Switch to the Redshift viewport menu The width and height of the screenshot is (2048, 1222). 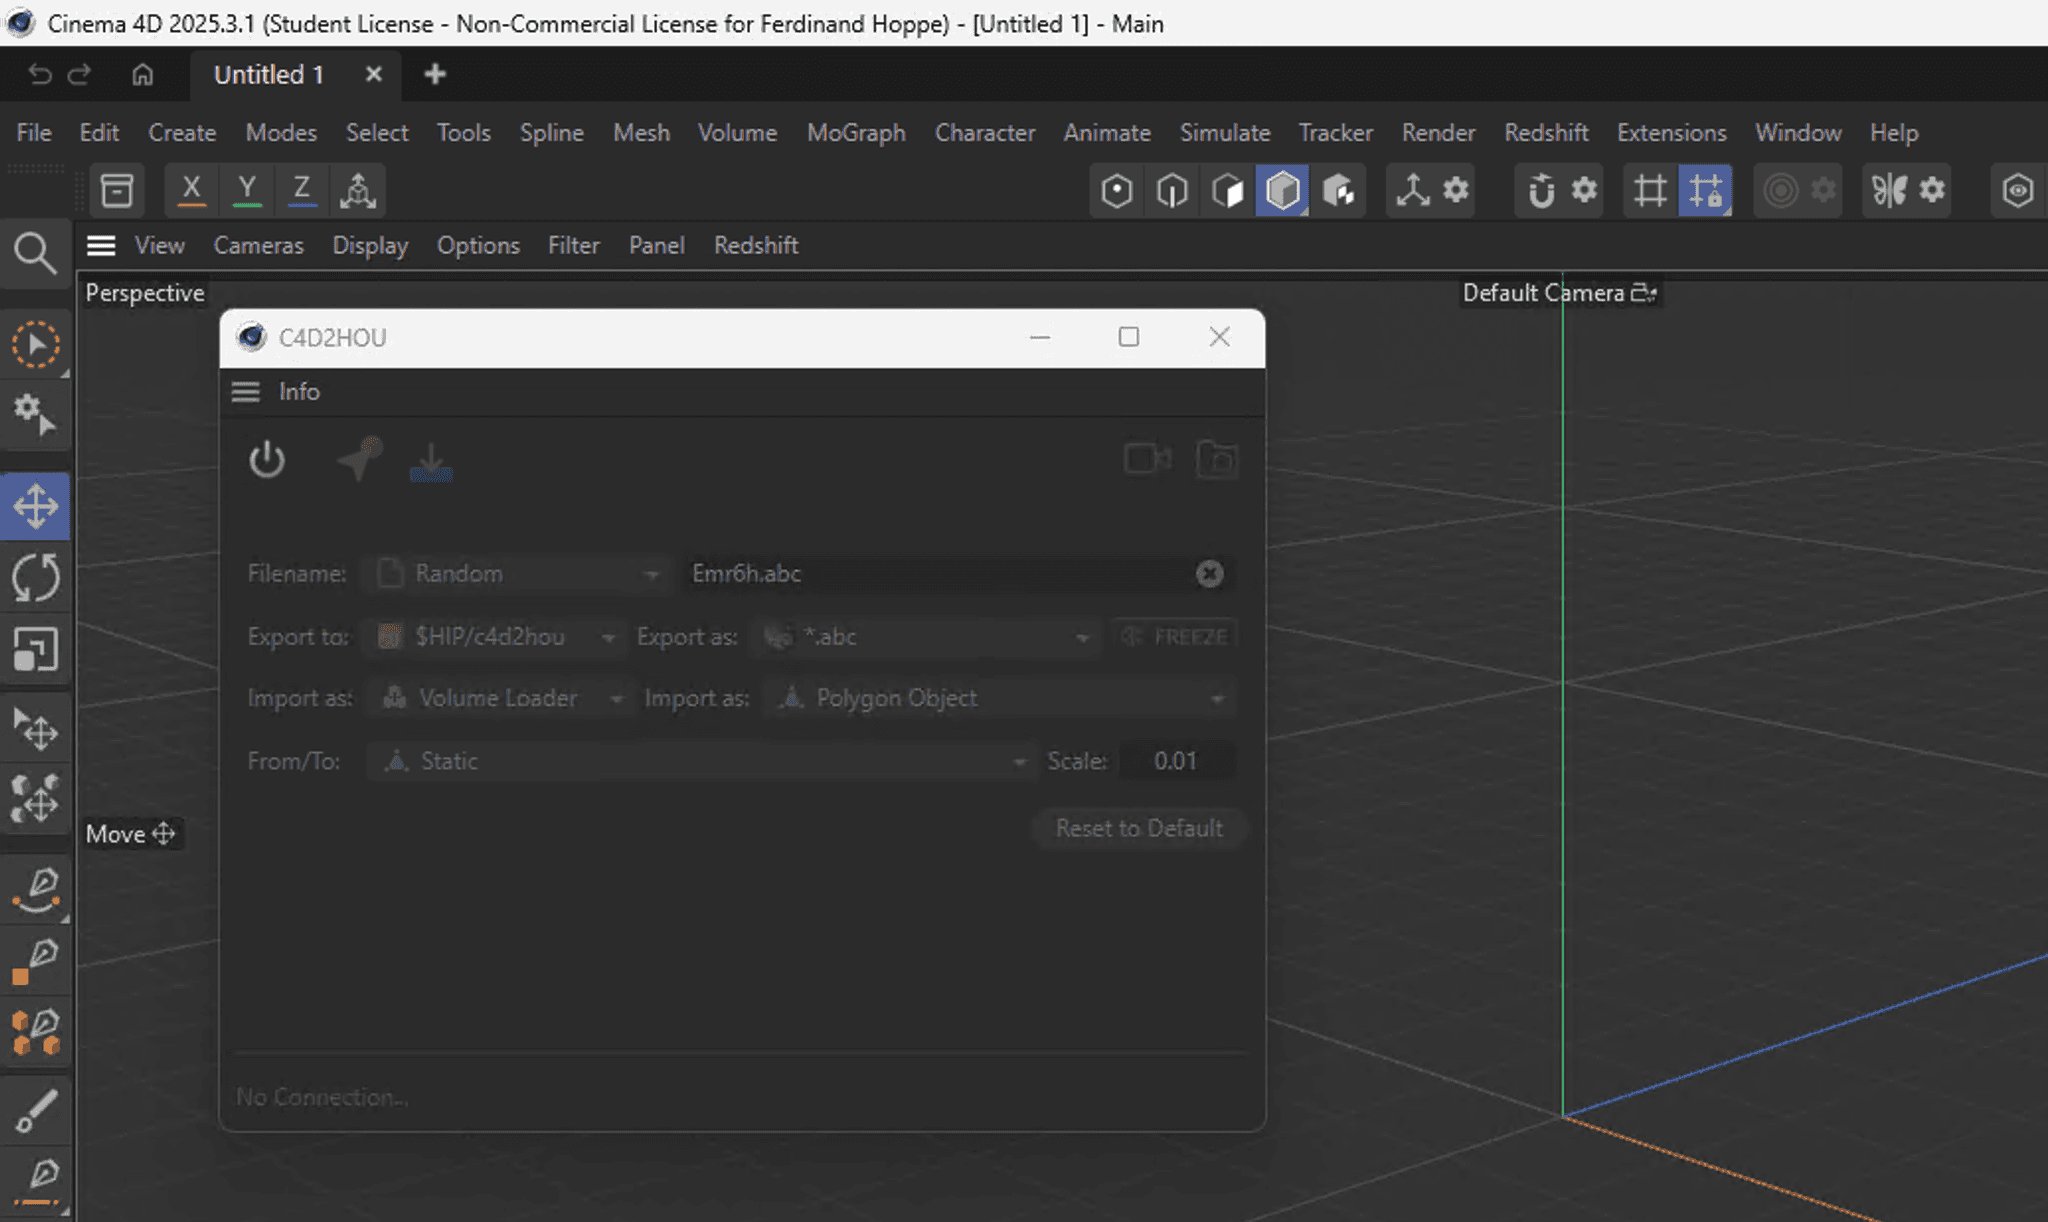tap(755, 245)
